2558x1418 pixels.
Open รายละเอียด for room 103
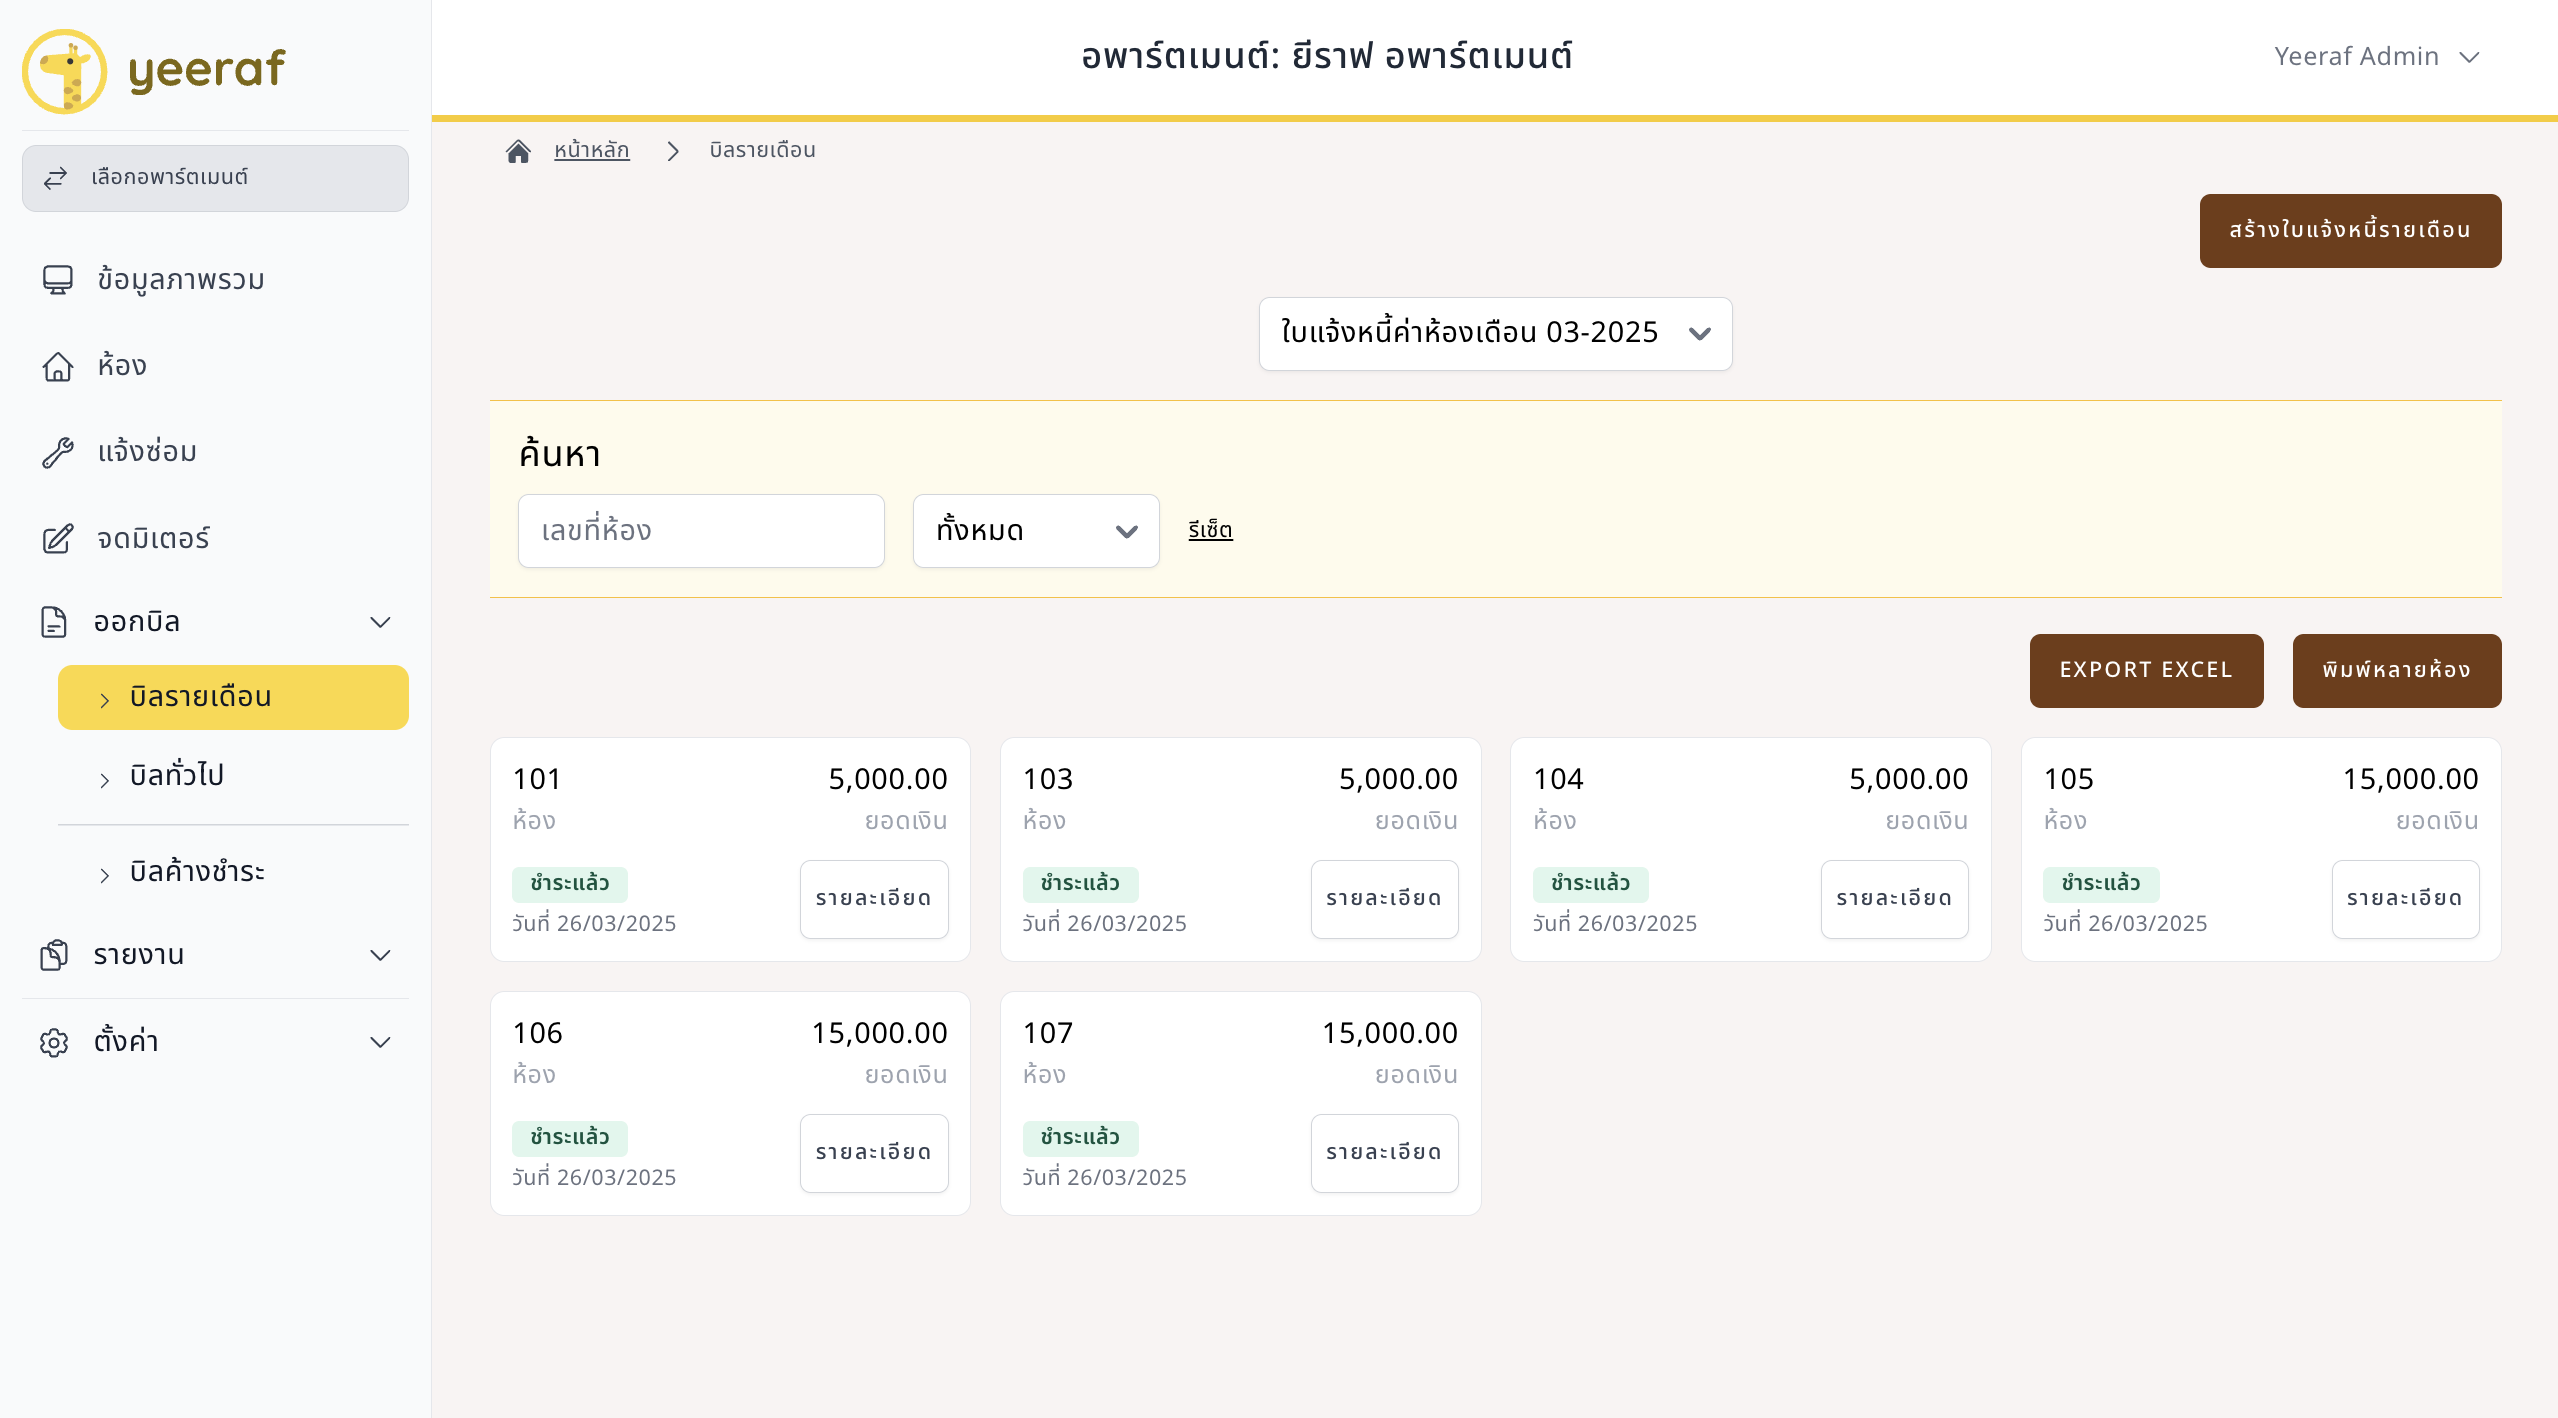(1384, 899)
